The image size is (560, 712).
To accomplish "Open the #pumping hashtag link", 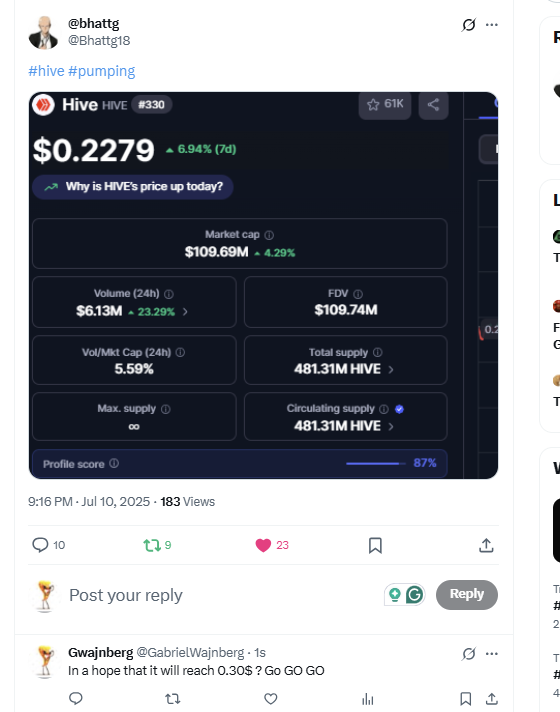I will coord(102,71).
